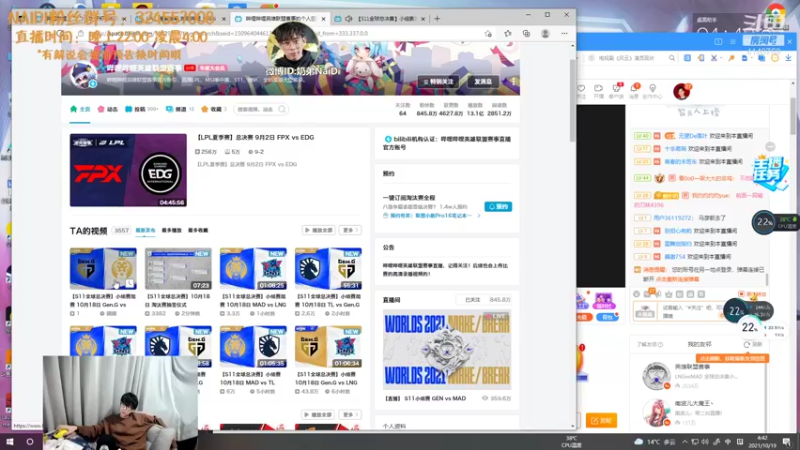Collapse the chat side widget minus button
The width and height of the screenshot is (800, 450).
click(770, 147)
